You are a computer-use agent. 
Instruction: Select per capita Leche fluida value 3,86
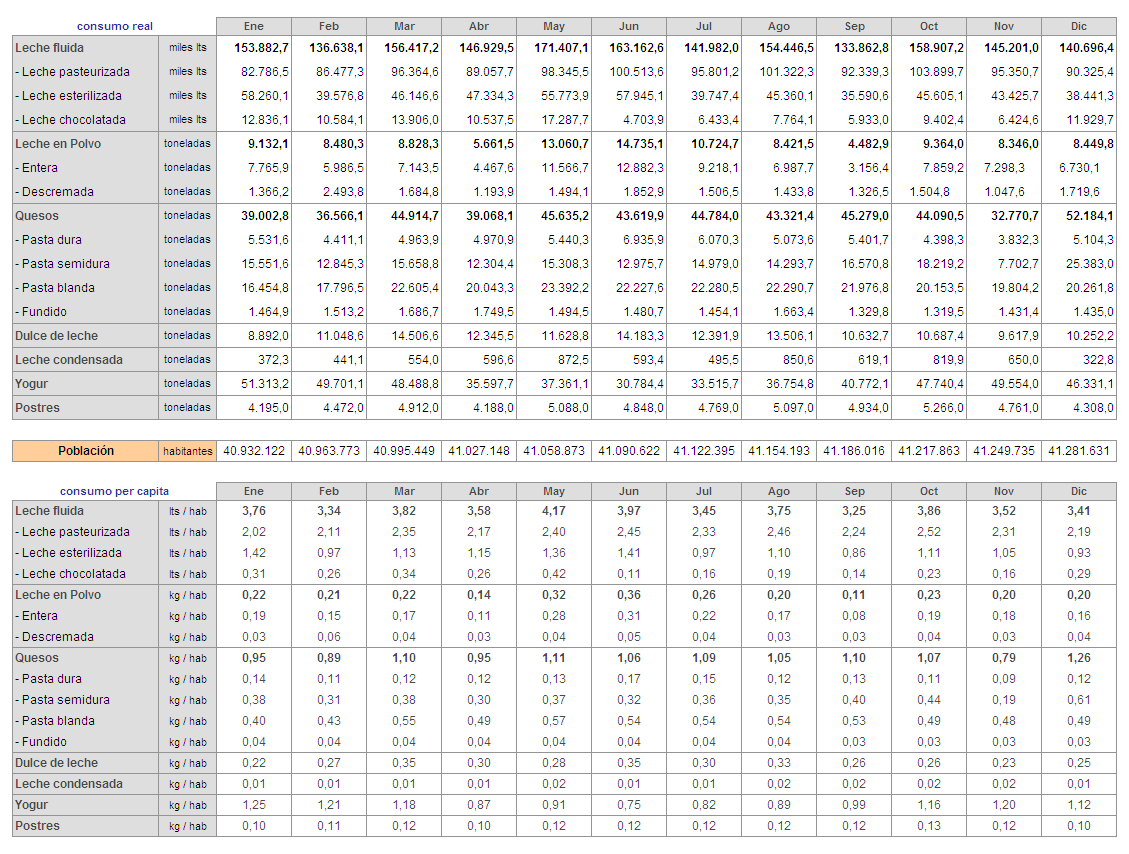tap(929, 511)
